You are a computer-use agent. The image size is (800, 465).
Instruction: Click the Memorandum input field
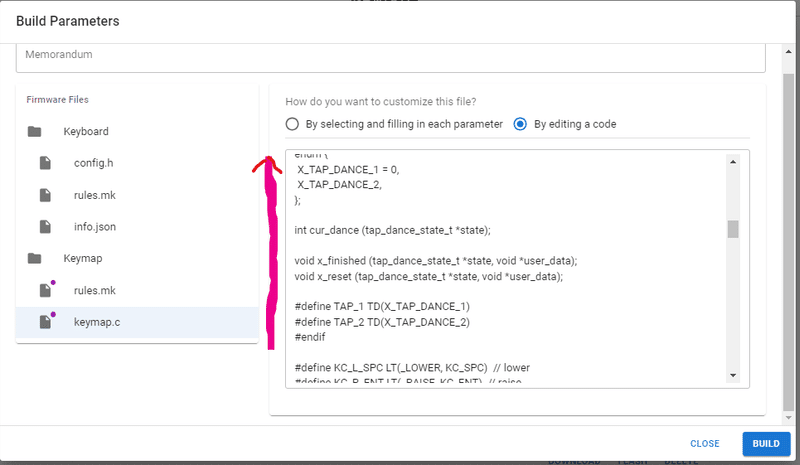click(x=390, y=56)
